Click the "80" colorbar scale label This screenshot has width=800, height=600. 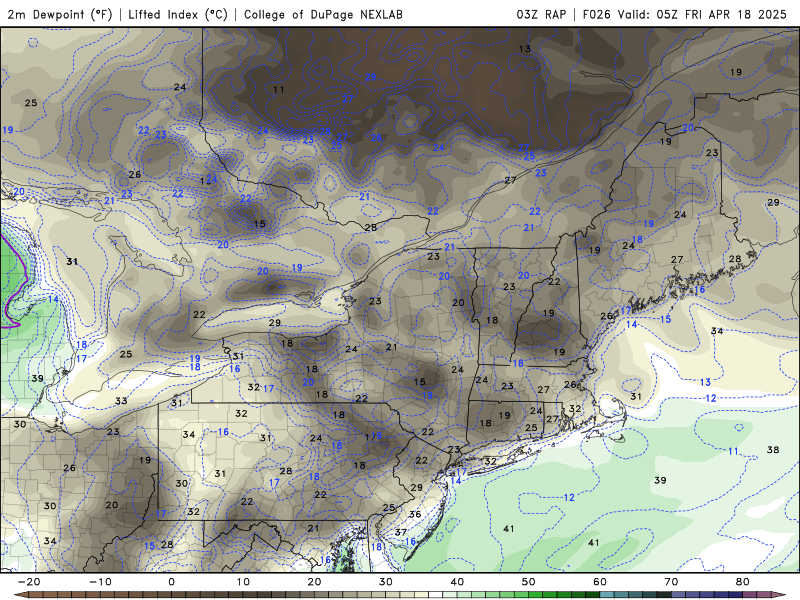pos(743,582)
